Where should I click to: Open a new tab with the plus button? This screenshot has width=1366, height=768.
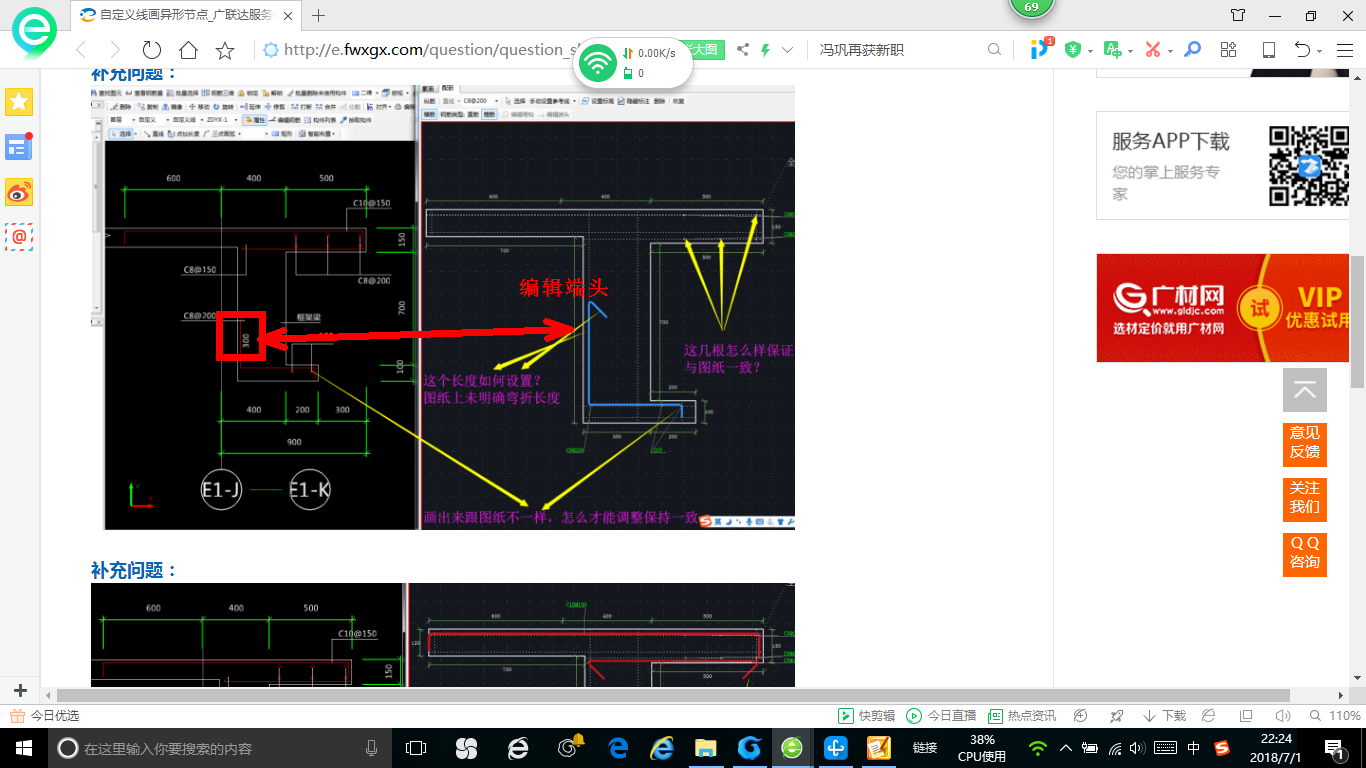click(319, 15)
